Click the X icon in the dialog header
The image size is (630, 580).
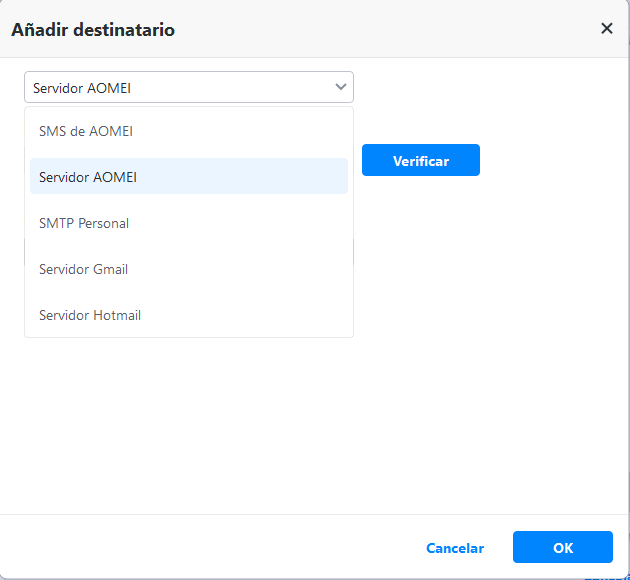click(x=606, y=29)
